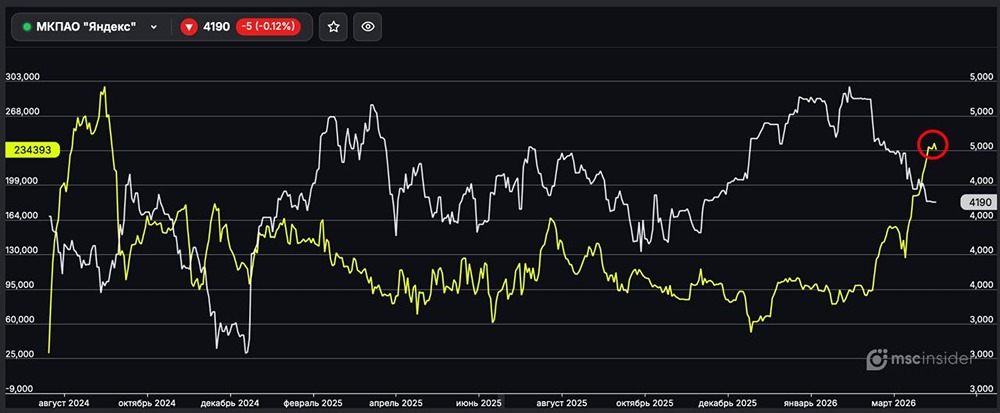Click the декабрь 2024 date label
The image size is (1000, 413).
tap(231, 402)
